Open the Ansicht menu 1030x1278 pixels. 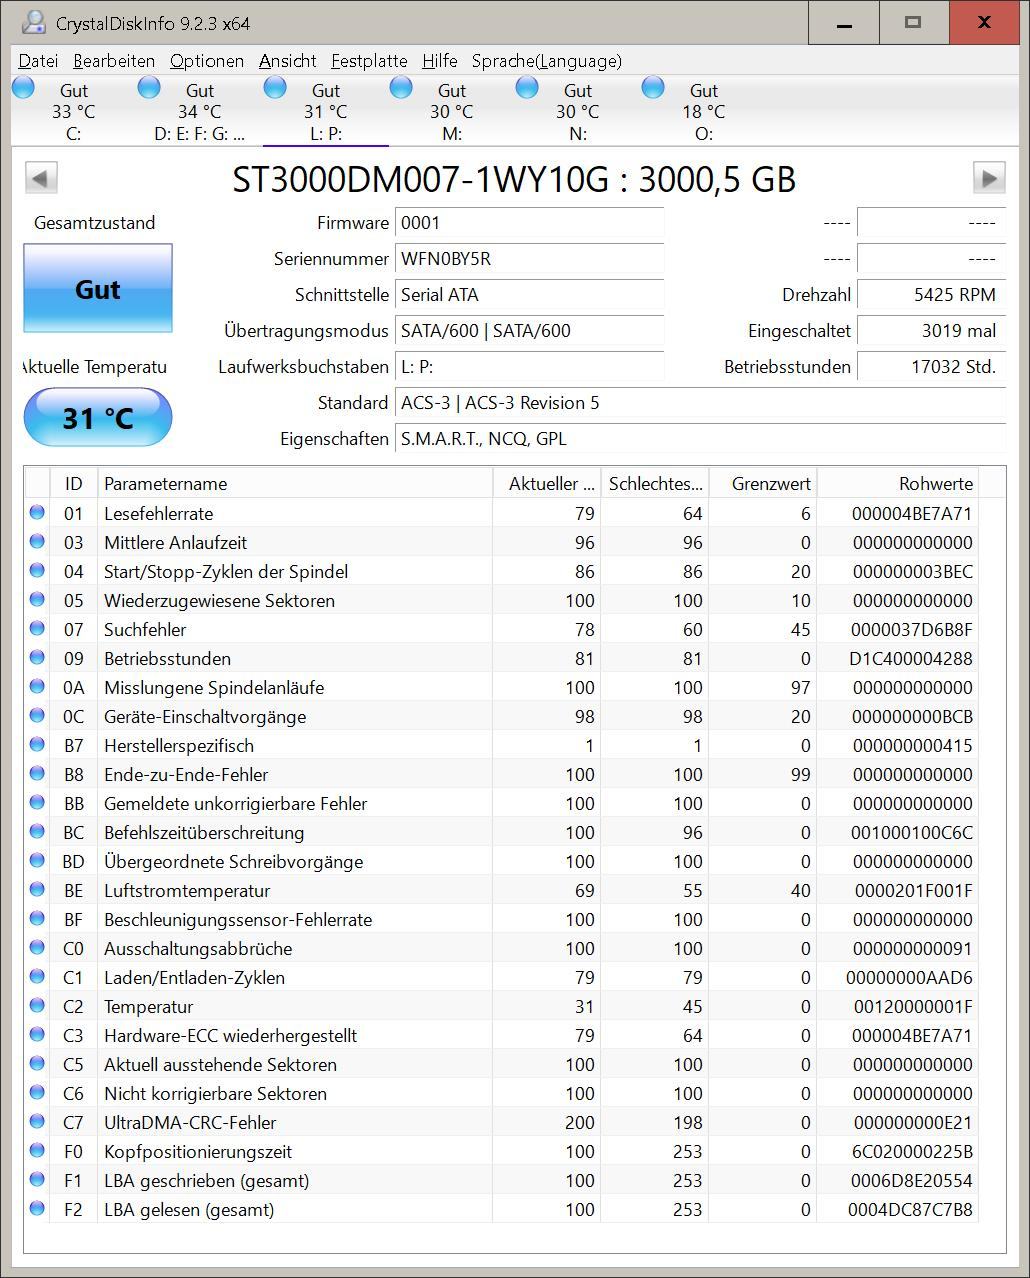tap(288, 61)
